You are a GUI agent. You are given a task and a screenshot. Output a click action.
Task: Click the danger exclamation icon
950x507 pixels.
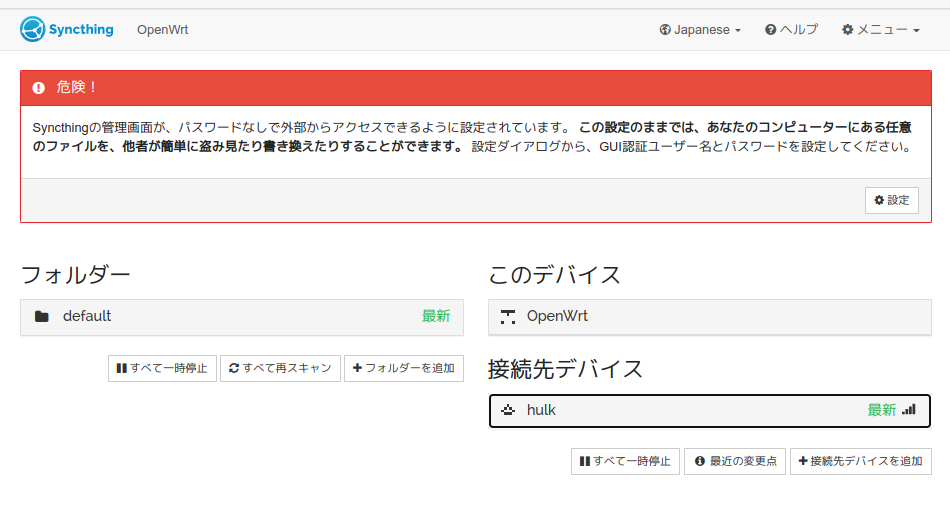(39, 88)
